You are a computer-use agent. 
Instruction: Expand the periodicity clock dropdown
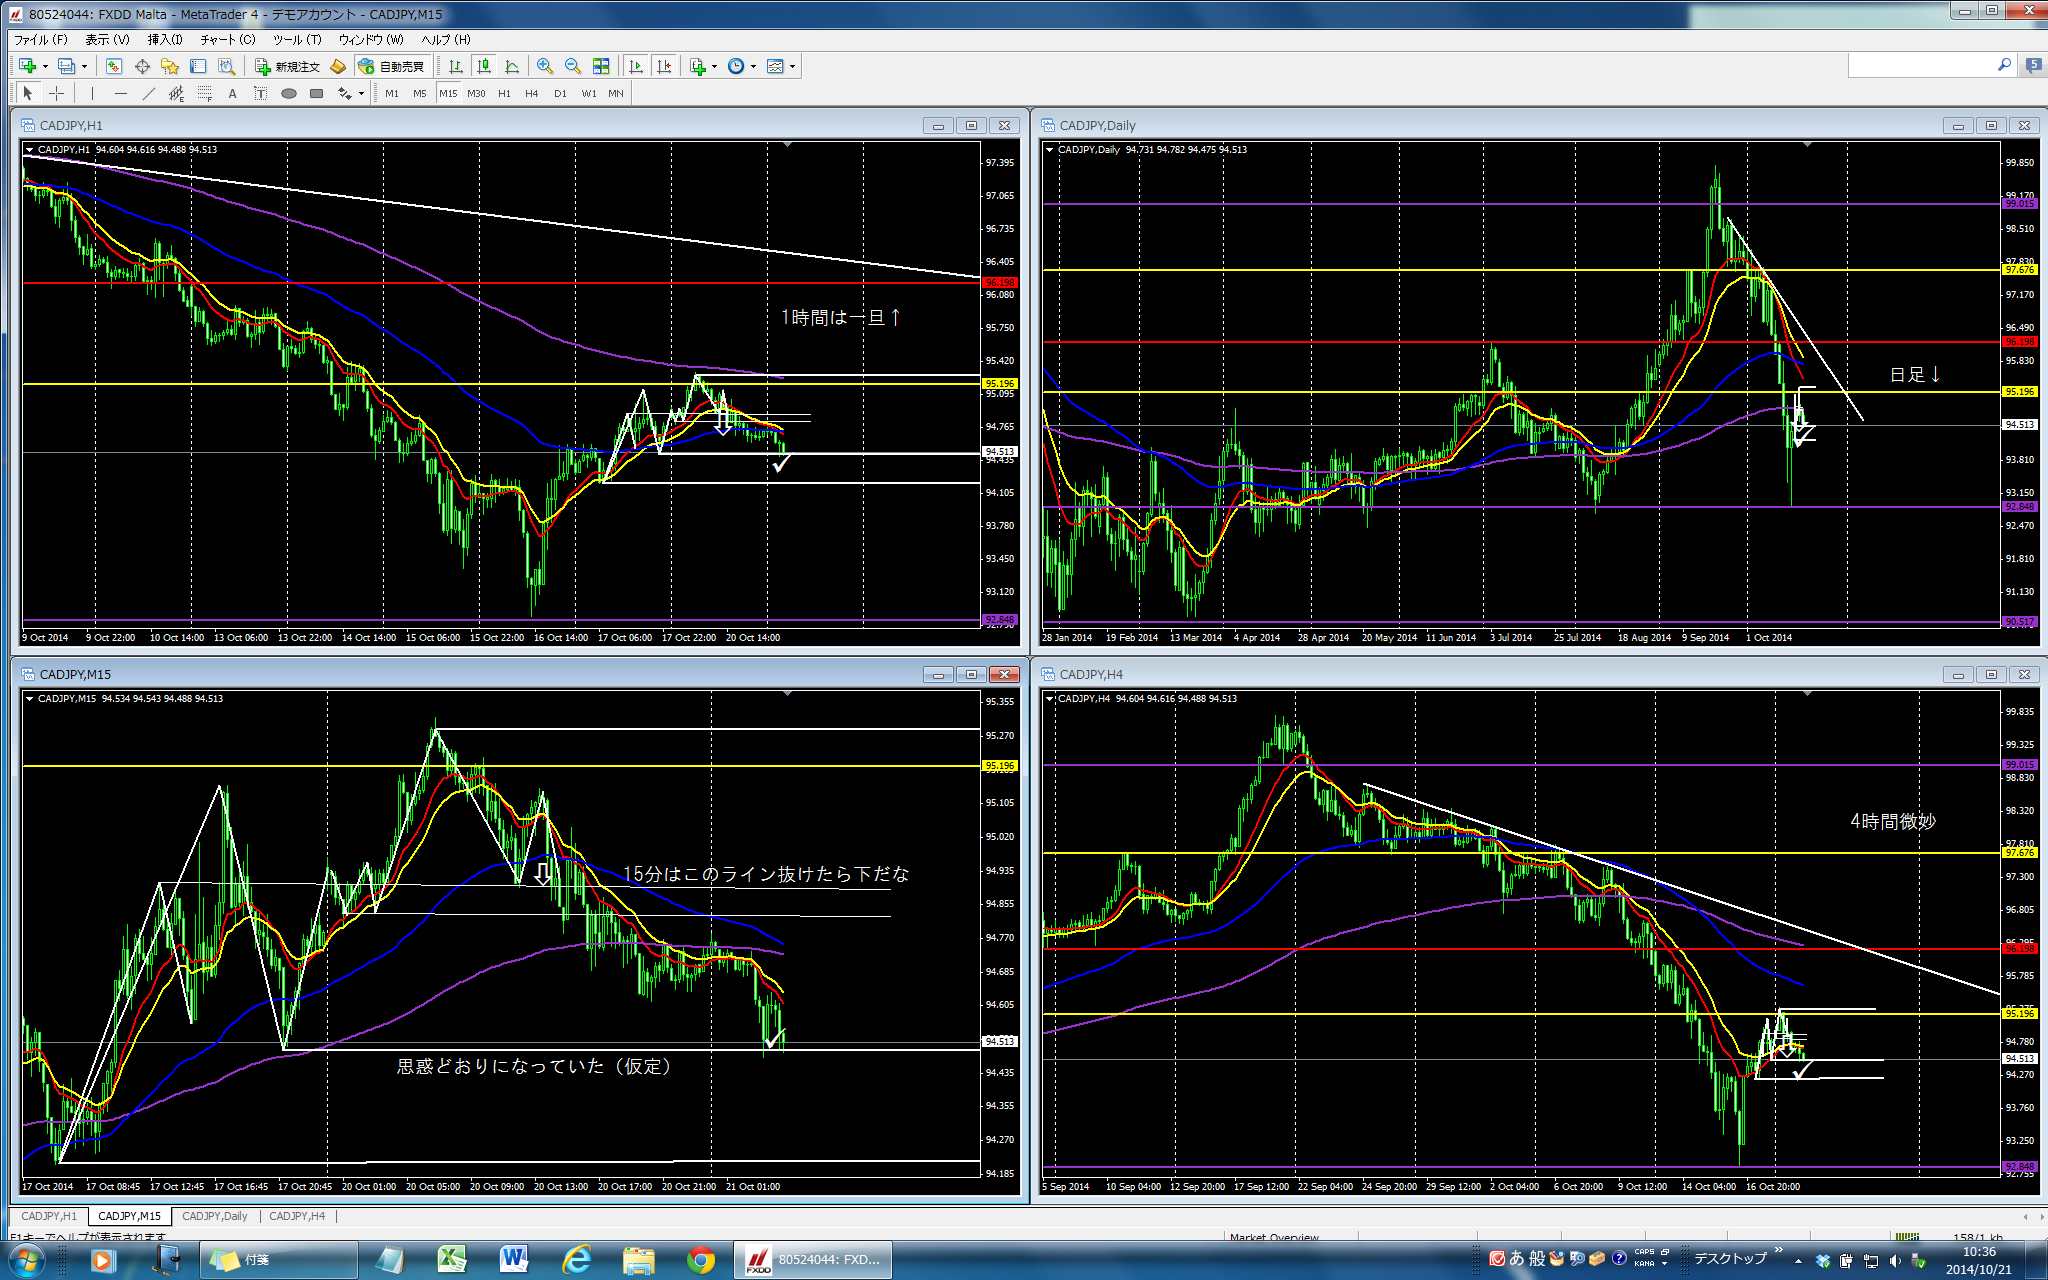tap(753, 67)
